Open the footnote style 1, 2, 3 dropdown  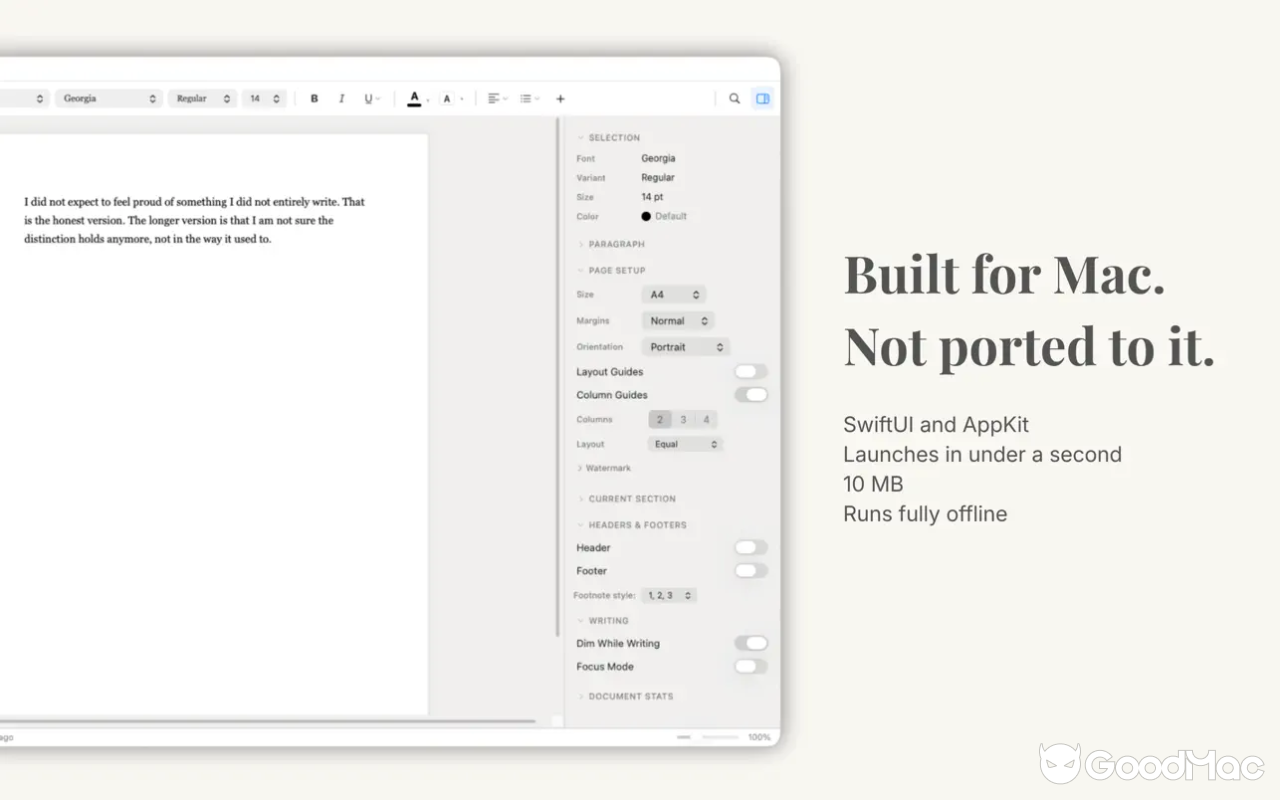pos(669,595)
